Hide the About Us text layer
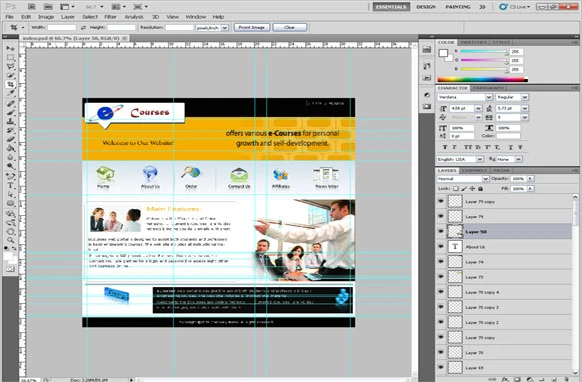582x382 pixels. click(x=441, y=246)
